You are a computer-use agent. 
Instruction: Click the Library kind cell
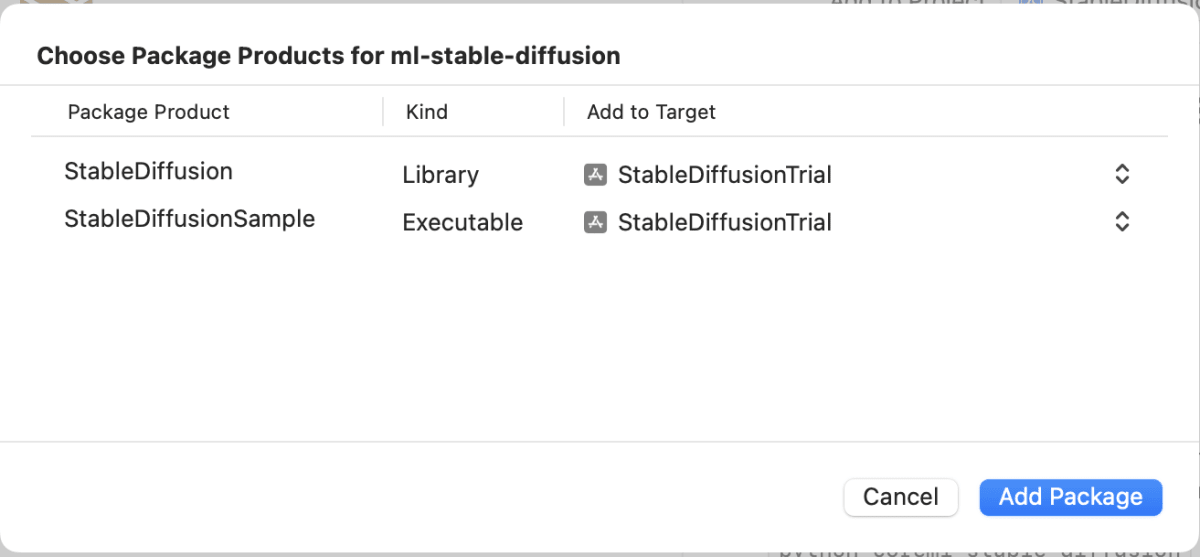(x=440, y=175)
